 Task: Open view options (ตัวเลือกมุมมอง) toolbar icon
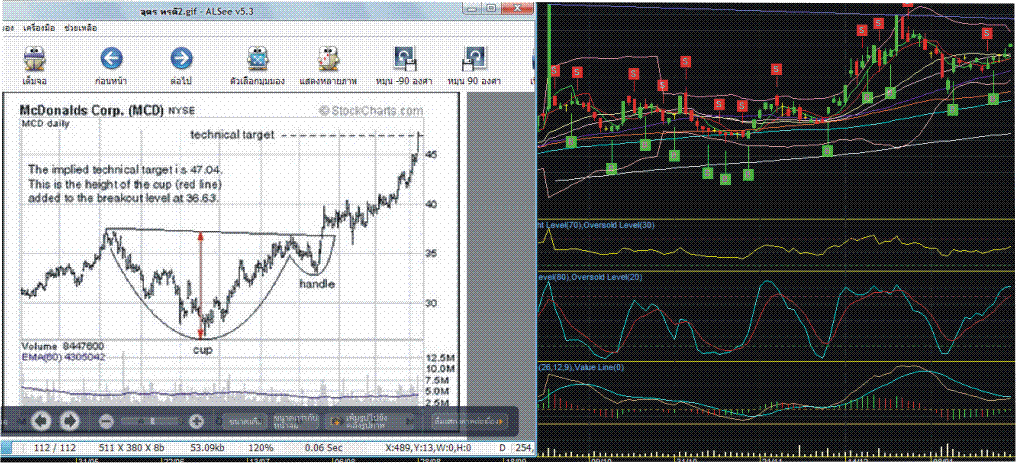pyautogui.click(x=257, y=67)
